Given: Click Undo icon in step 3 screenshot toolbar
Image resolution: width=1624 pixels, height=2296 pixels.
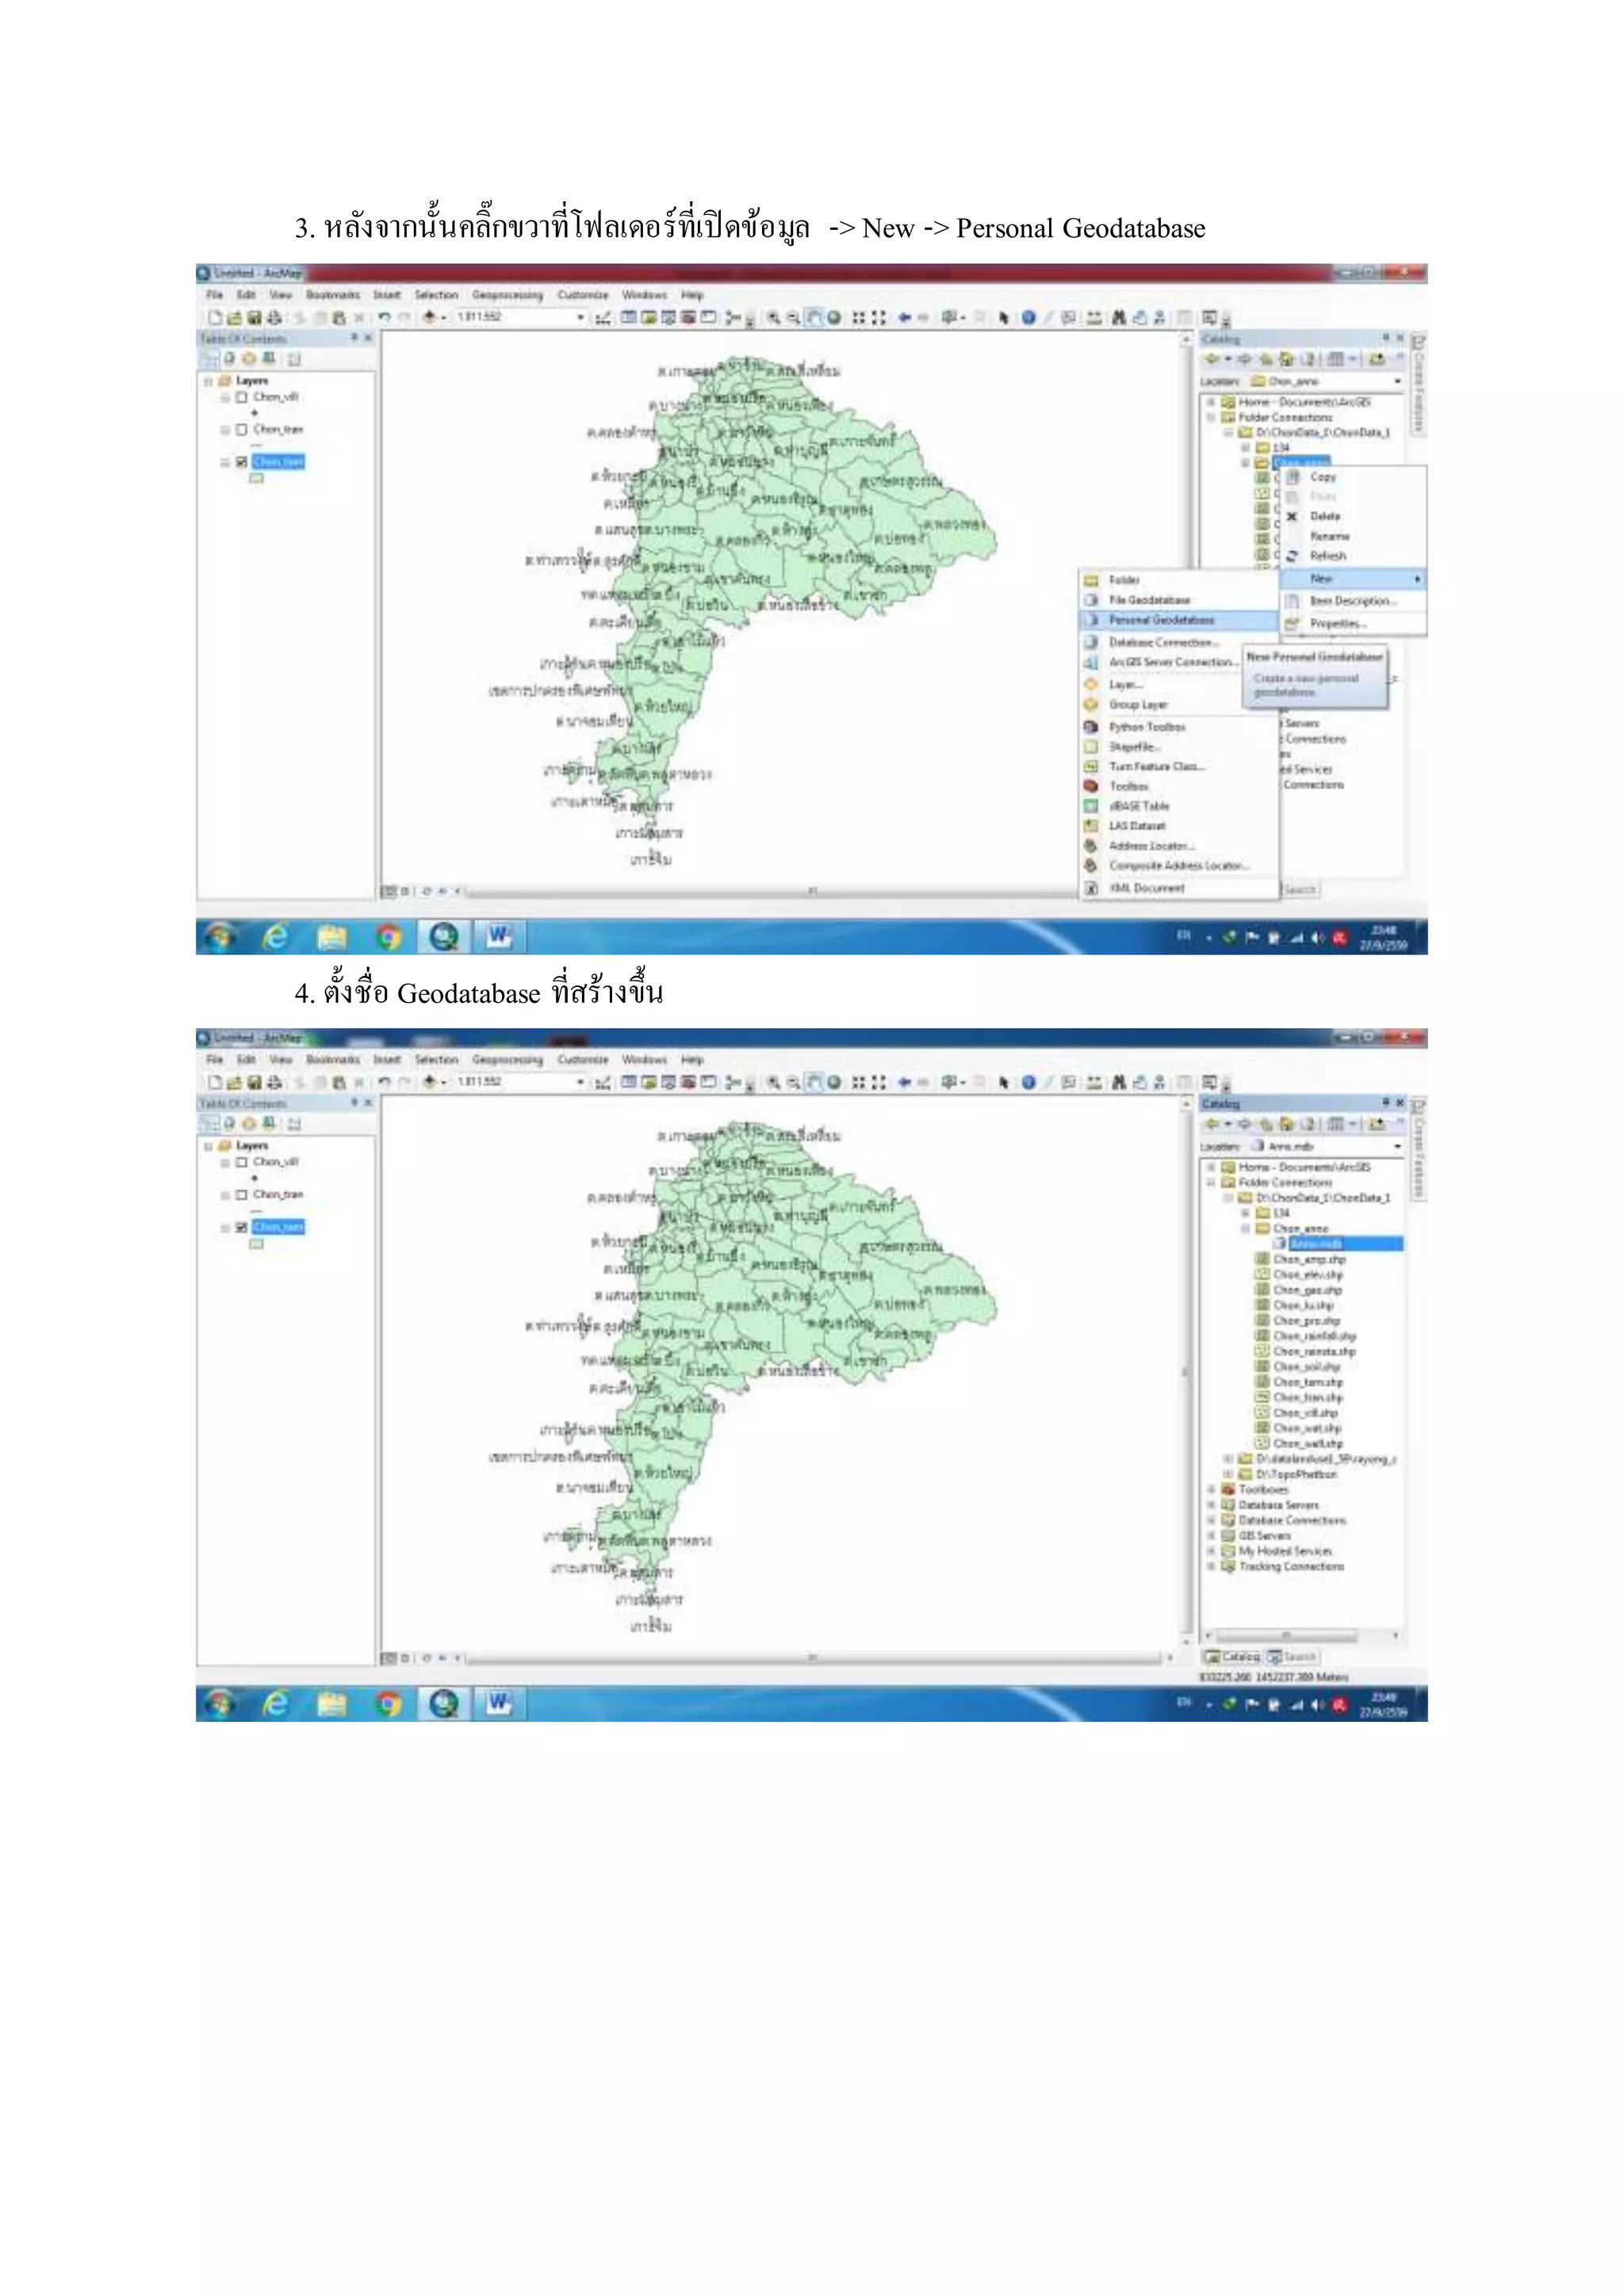Looking at the screenshot, I should 384,318.
